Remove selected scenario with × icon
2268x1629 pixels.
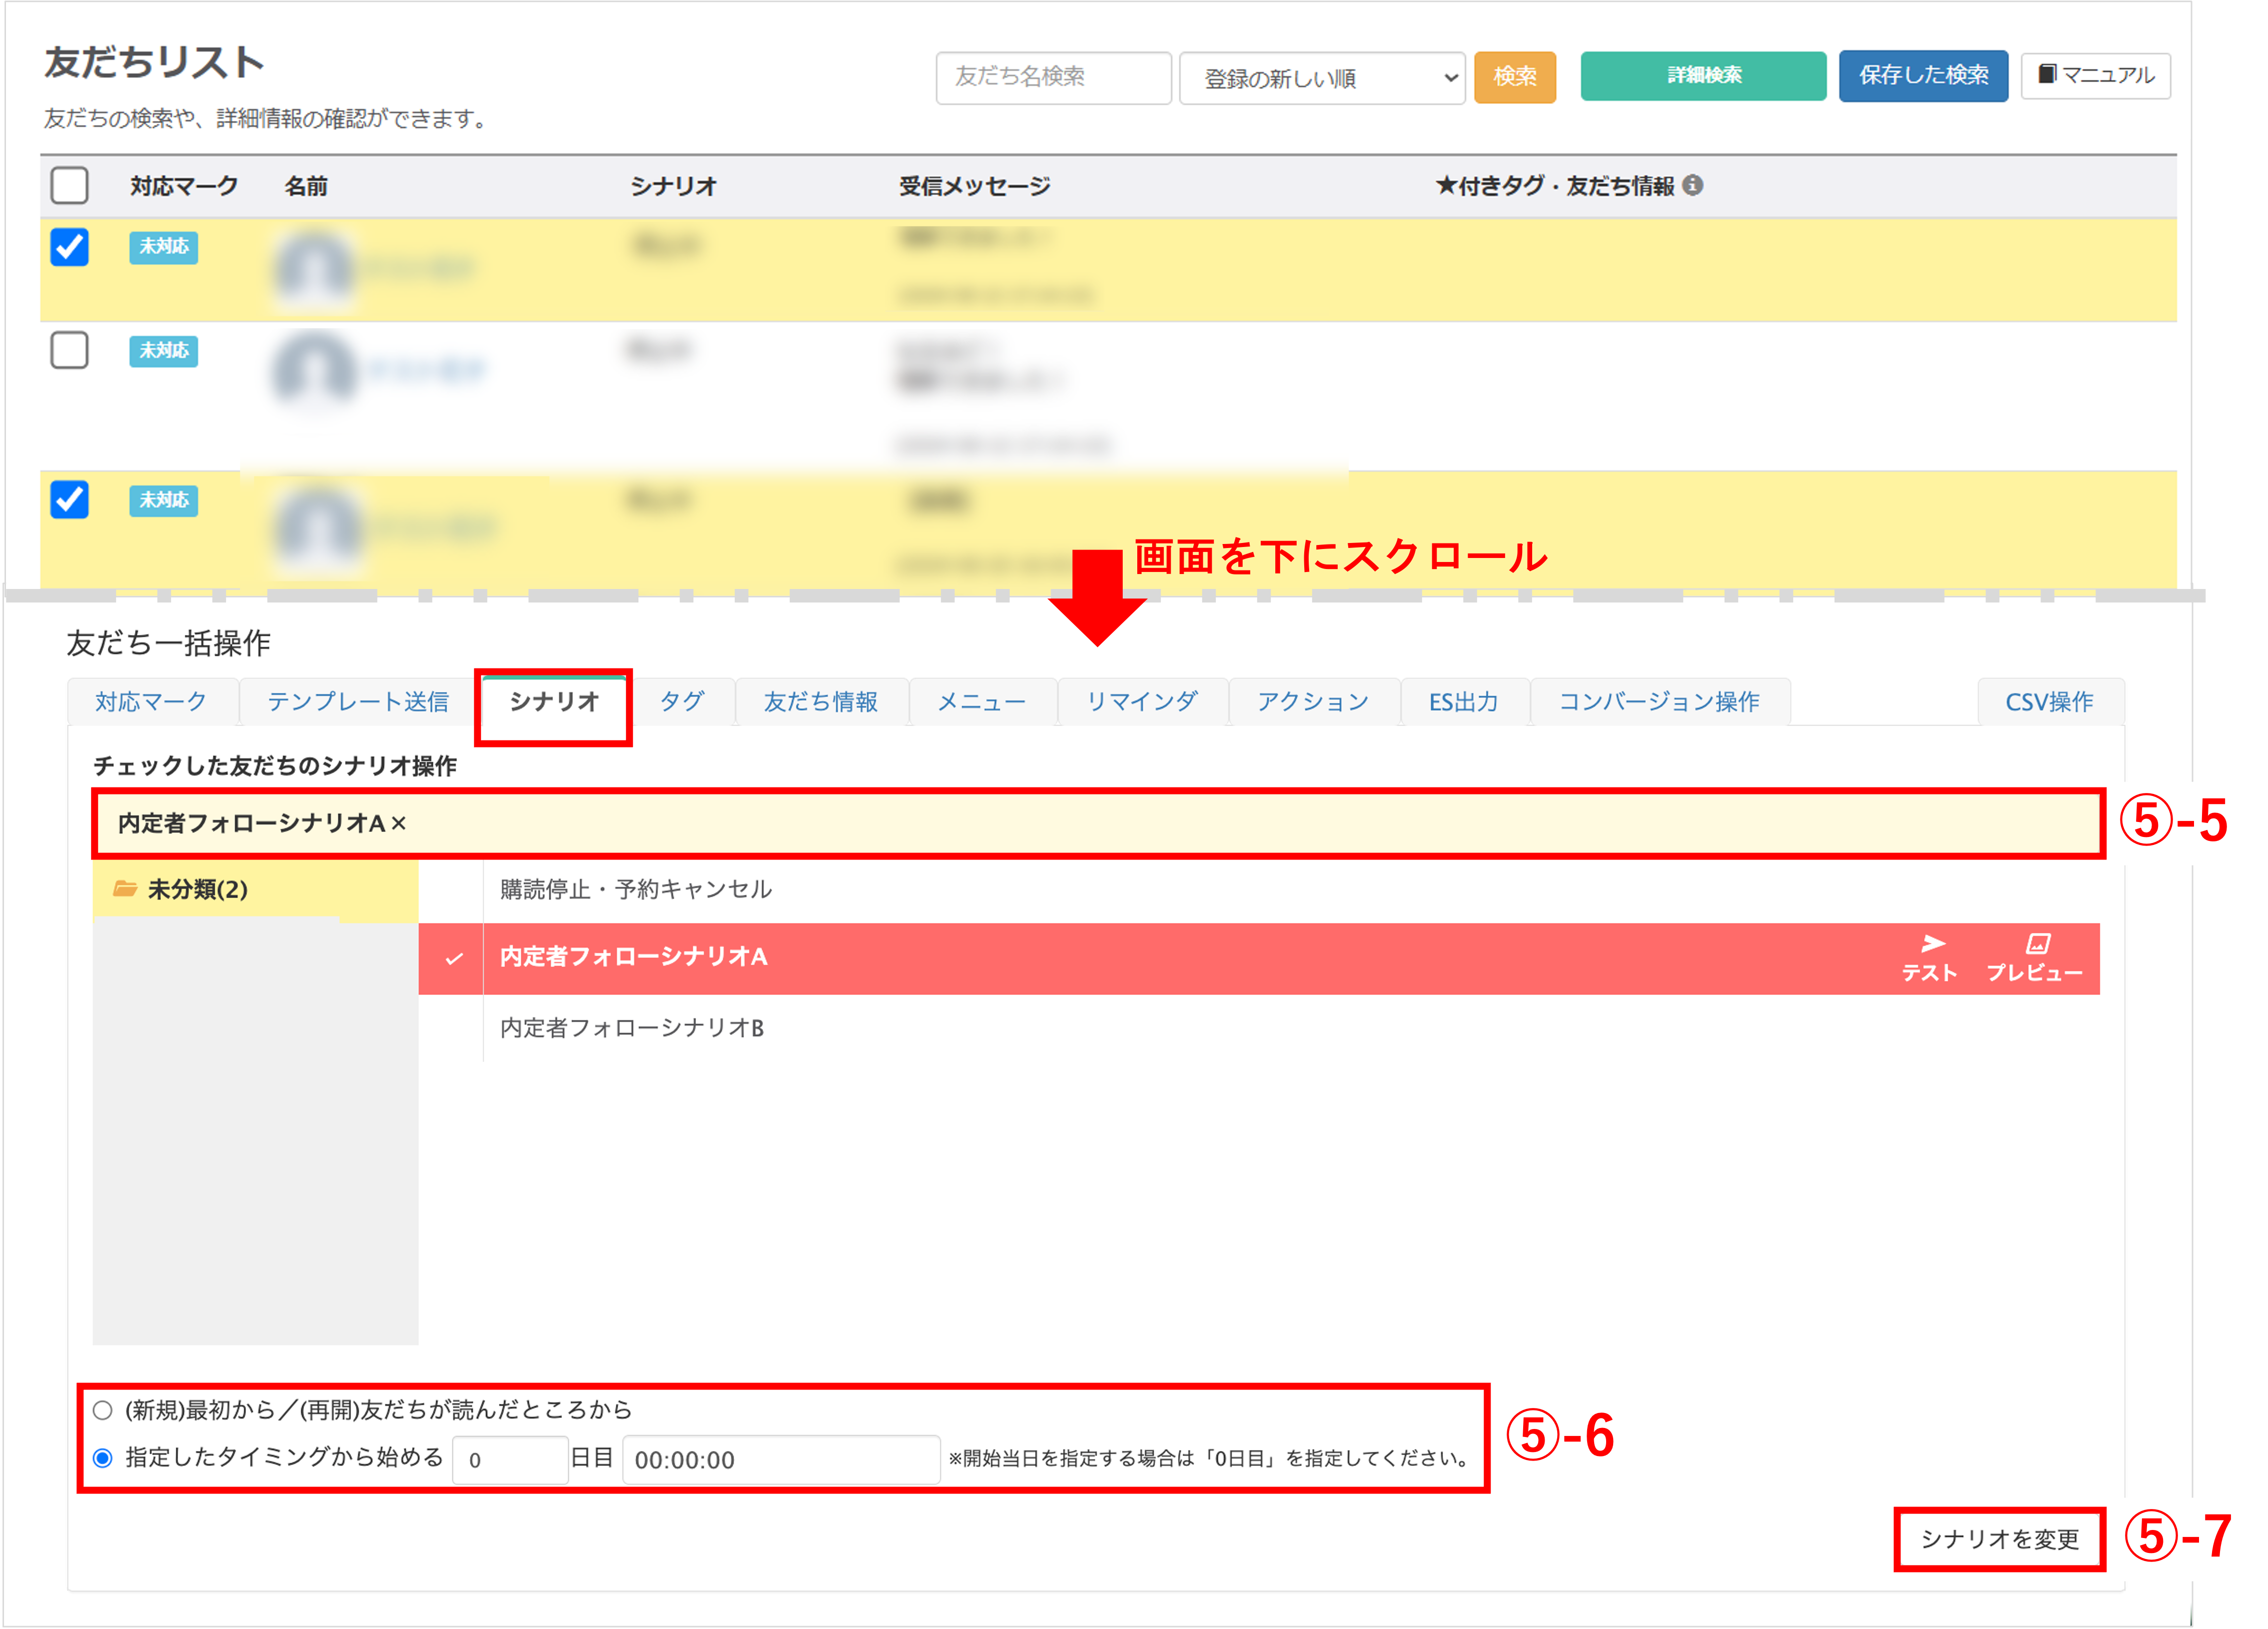tap(399, 824)
